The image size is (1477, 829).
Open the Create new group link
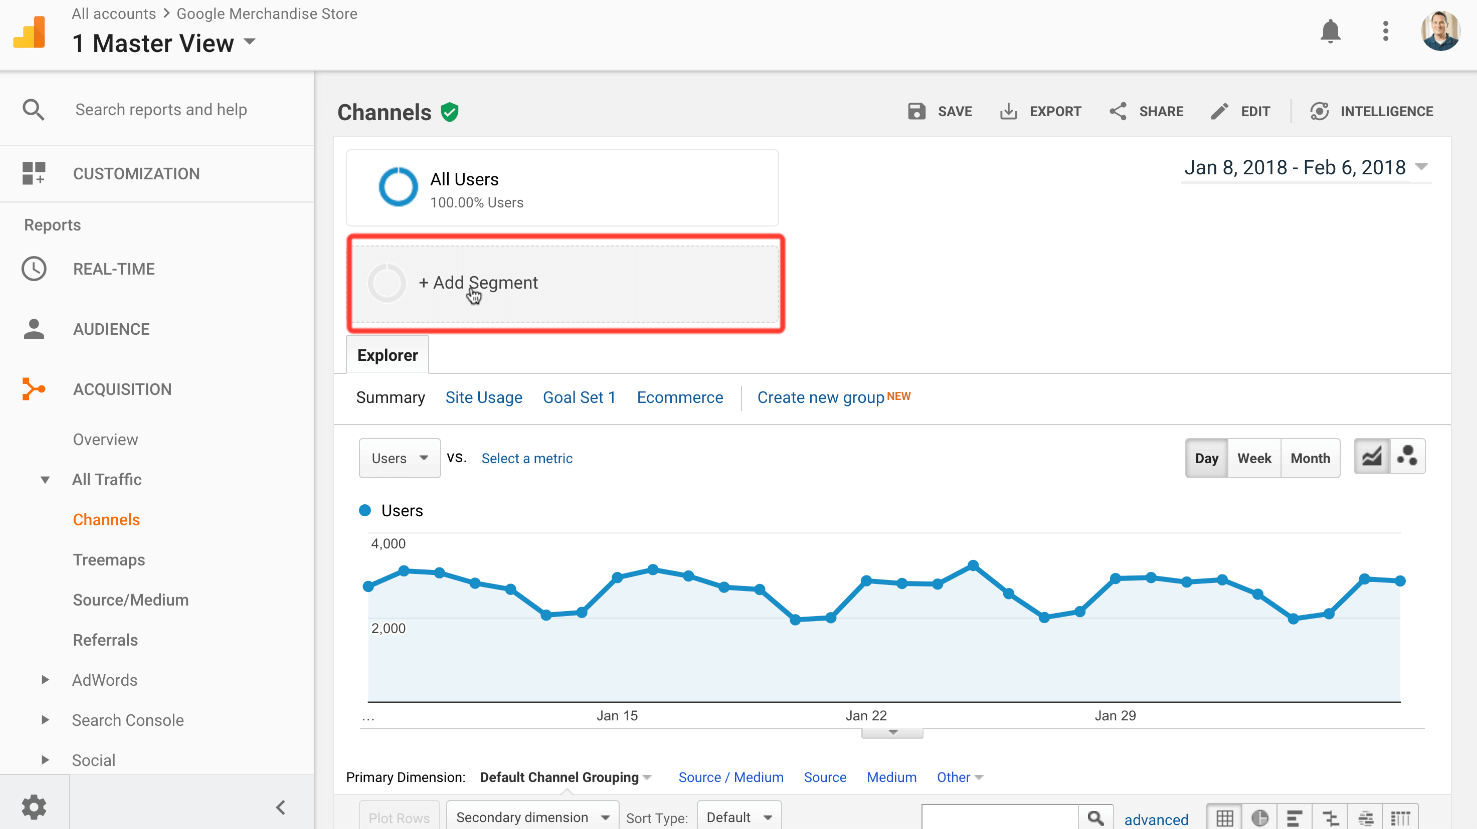(820, 397)
